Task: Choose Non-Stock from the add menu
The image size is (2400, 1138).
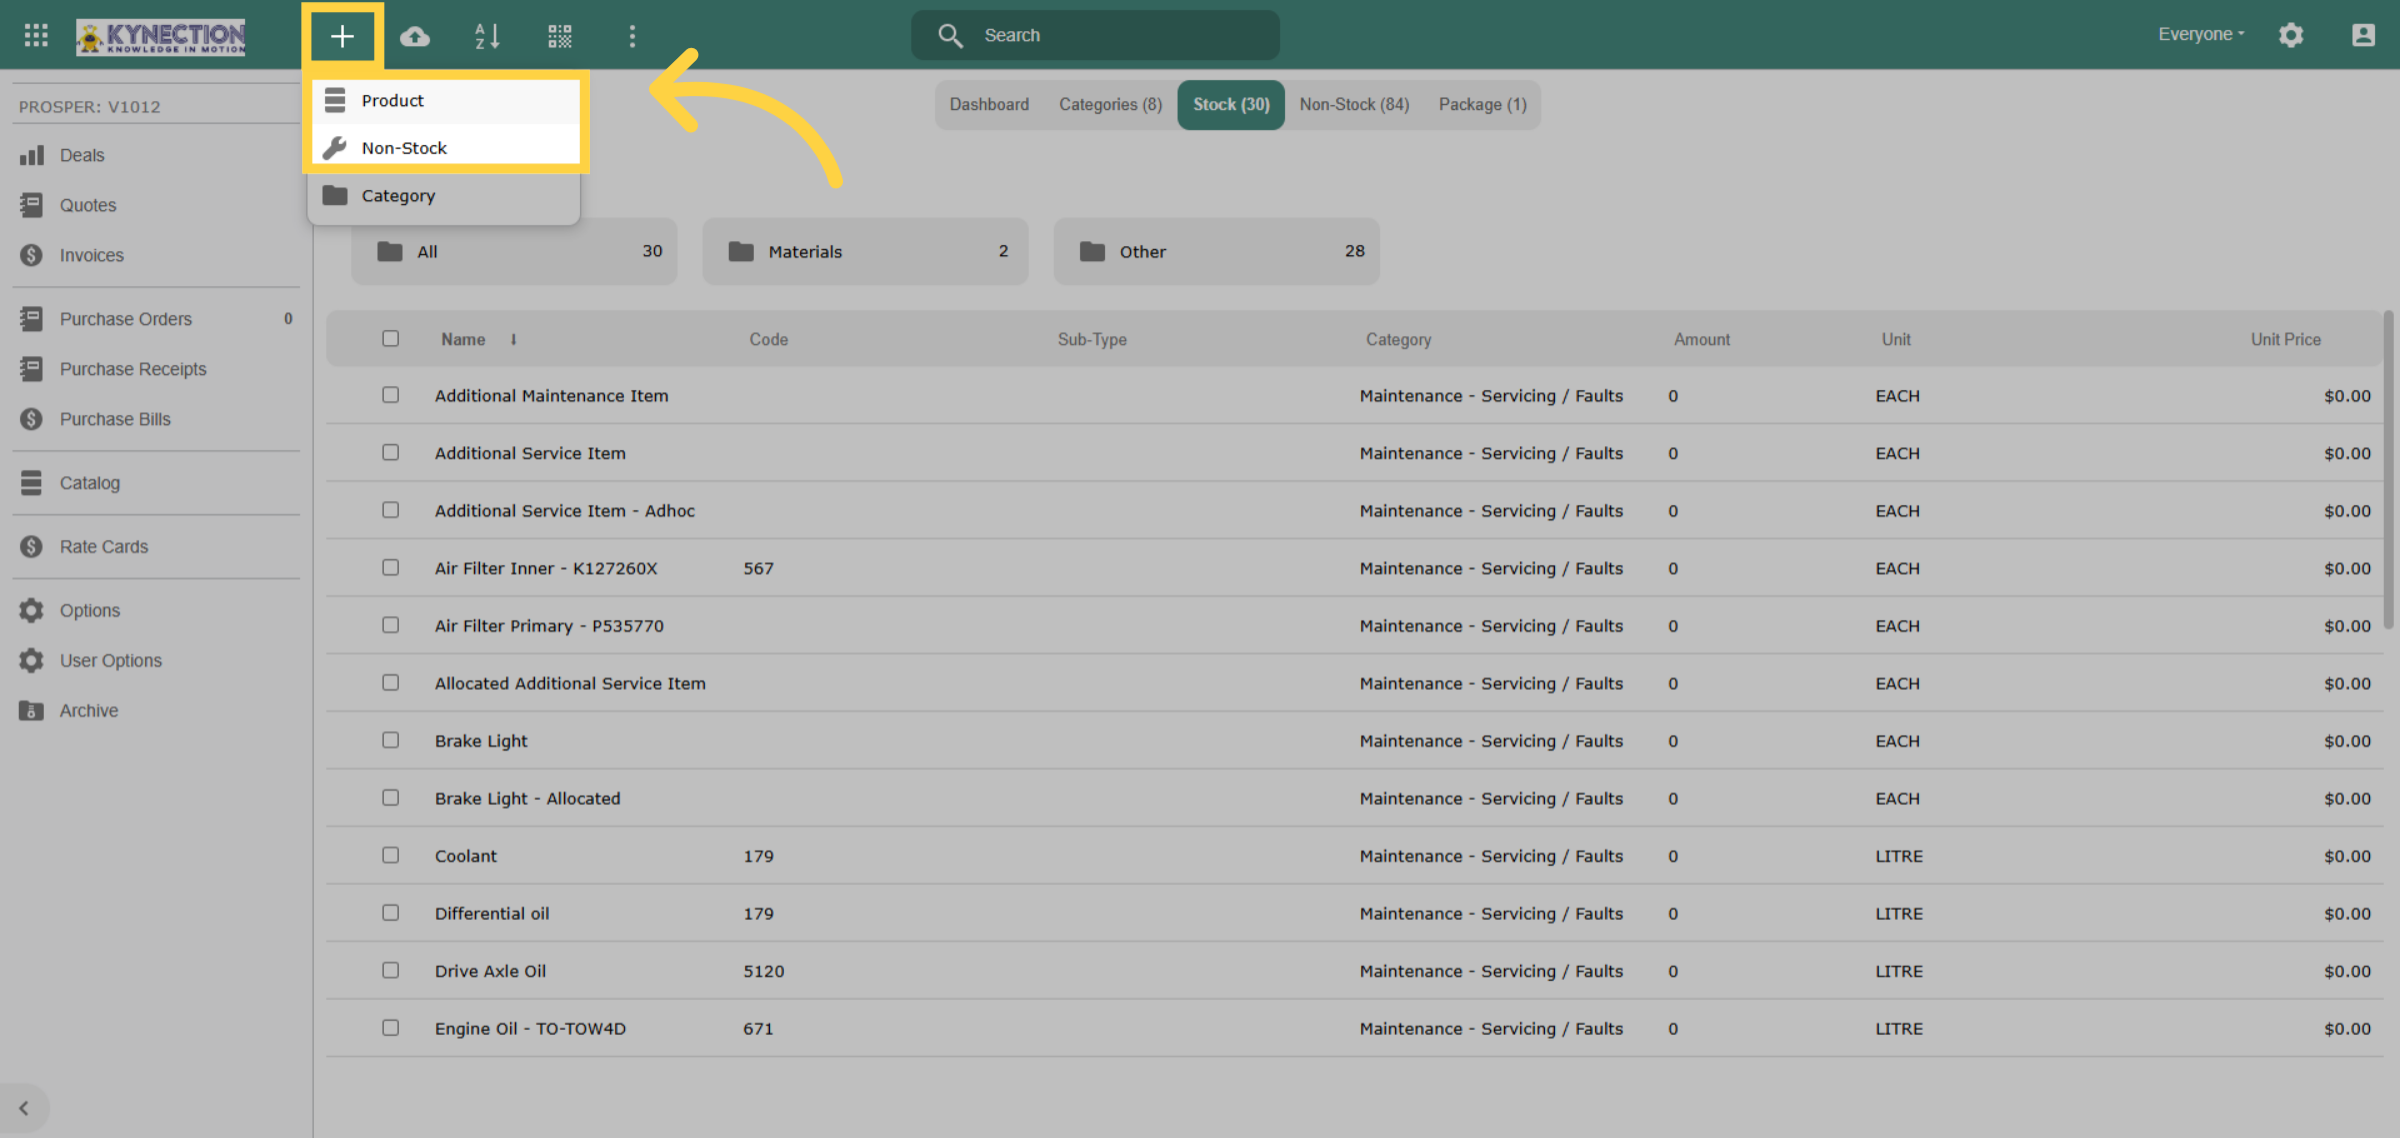Action: [445, 148]
